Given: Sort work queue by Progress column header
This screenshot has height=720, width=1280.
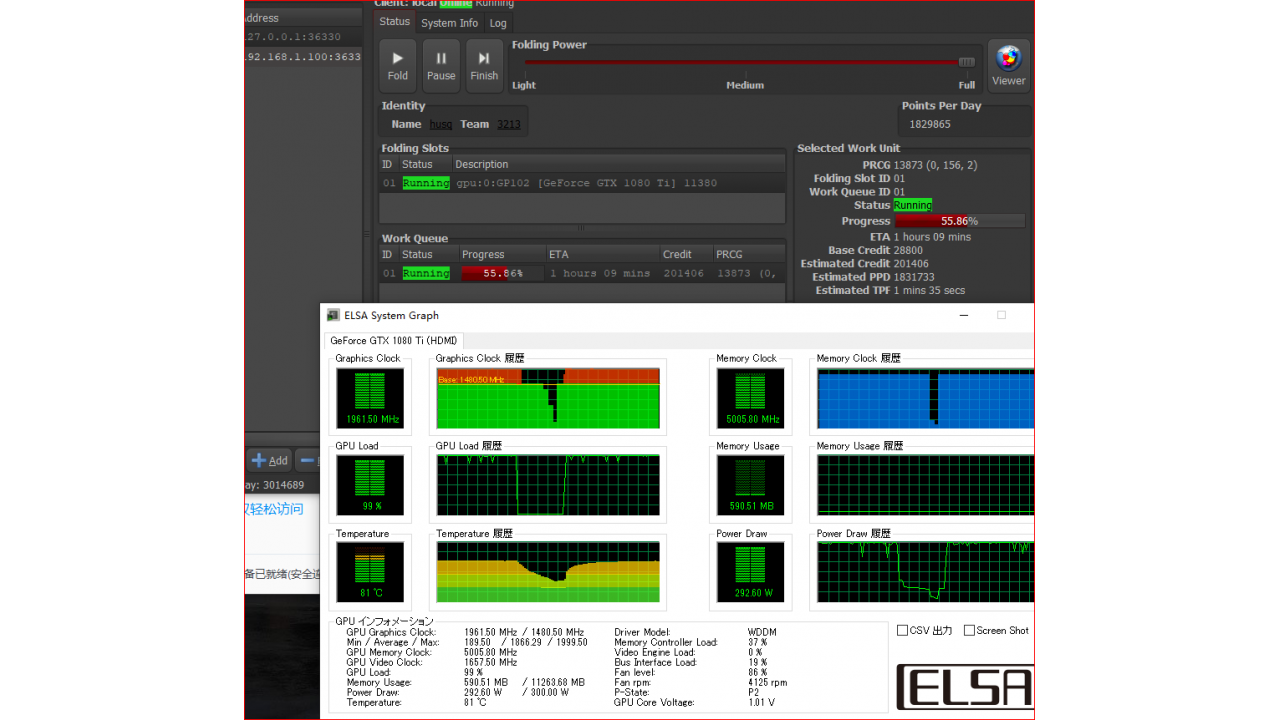Looking at the screenshot, I should 501,254.
